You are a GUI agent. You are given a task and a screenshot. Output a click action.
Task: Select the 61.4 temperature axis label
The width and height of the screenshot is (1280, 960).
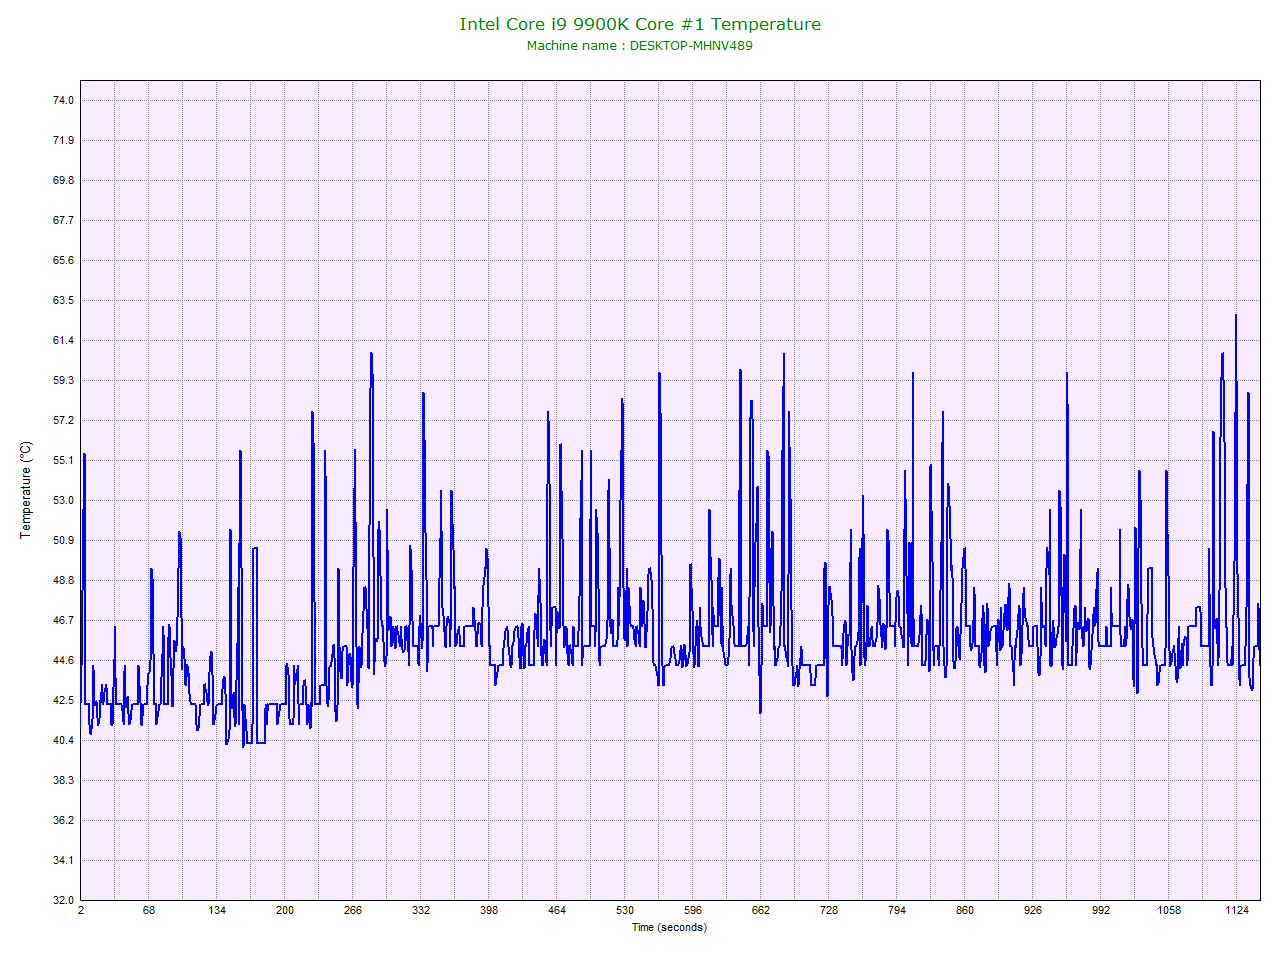[63, 340]
